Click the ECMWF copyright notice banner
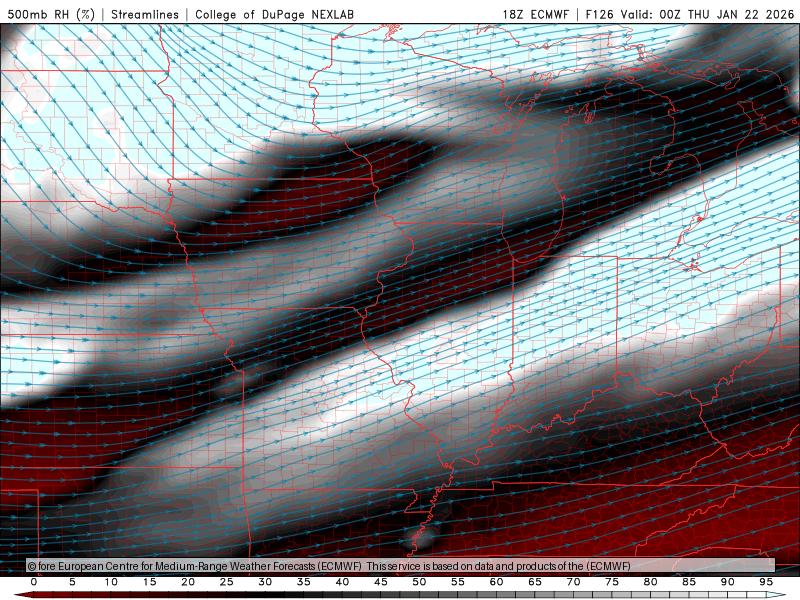 401,566
